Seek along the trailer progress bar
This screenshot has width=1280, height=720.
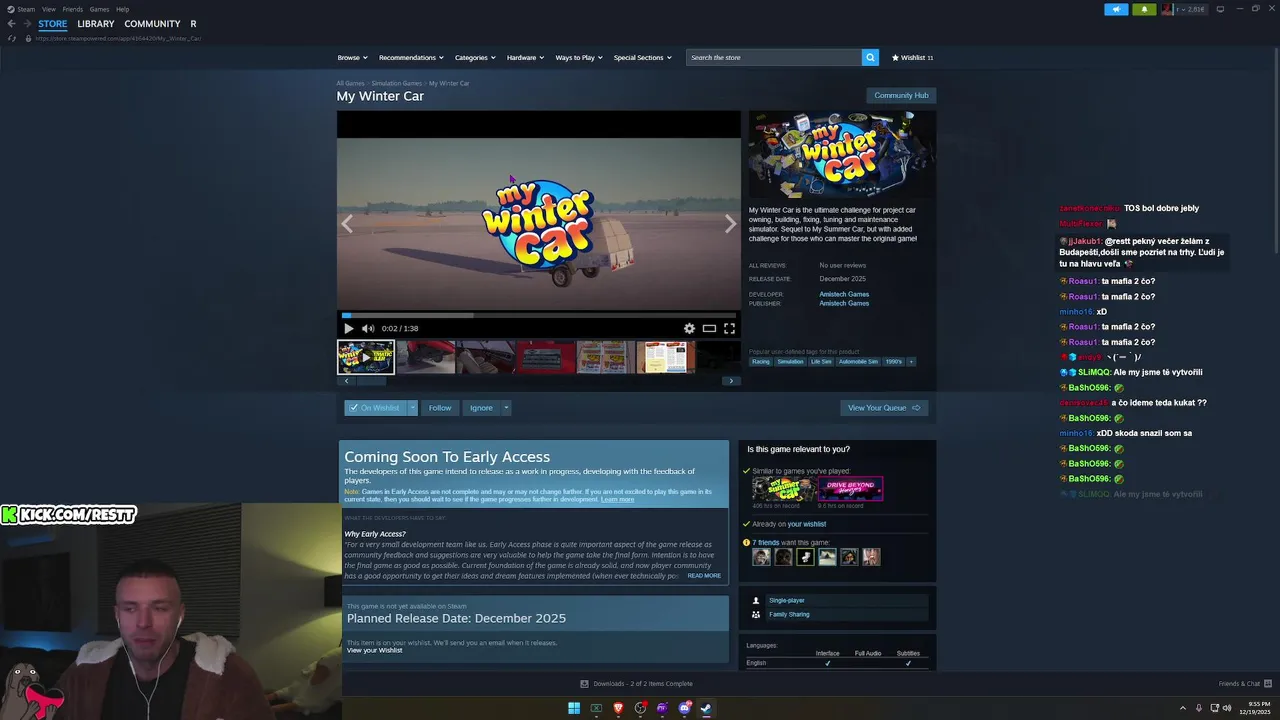pos(539,315)
